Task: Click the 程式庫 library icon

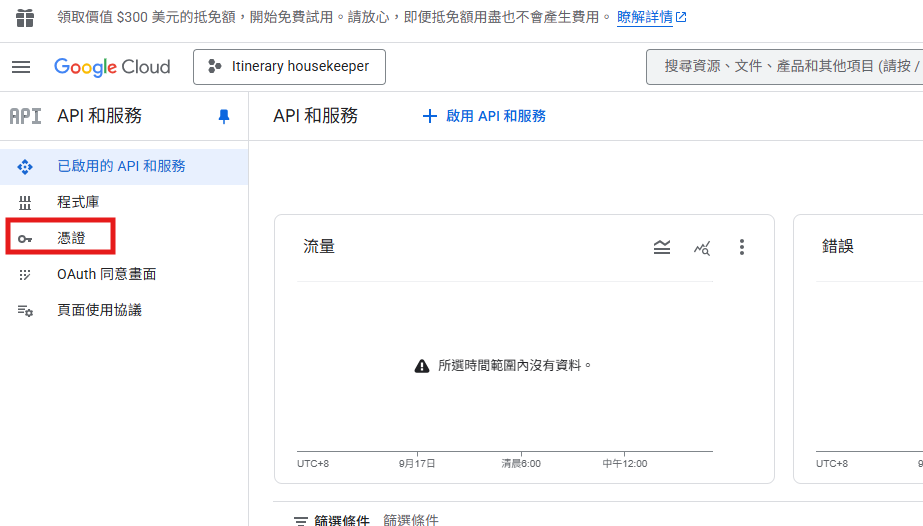Action: [25, 203]
